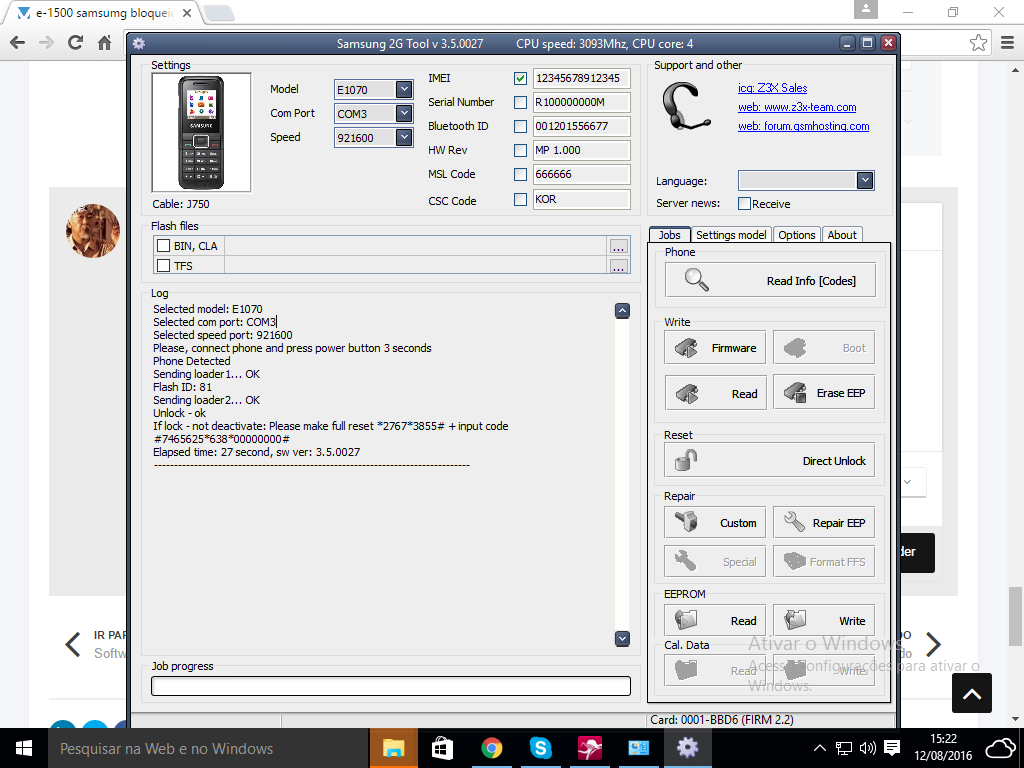Click the Read button under Write group
Screen dimensions: 1024x768
[x=715, y=393]
